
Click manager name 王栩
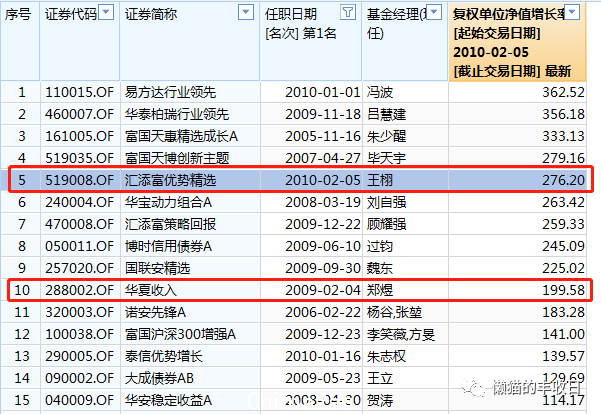[379, 180]
